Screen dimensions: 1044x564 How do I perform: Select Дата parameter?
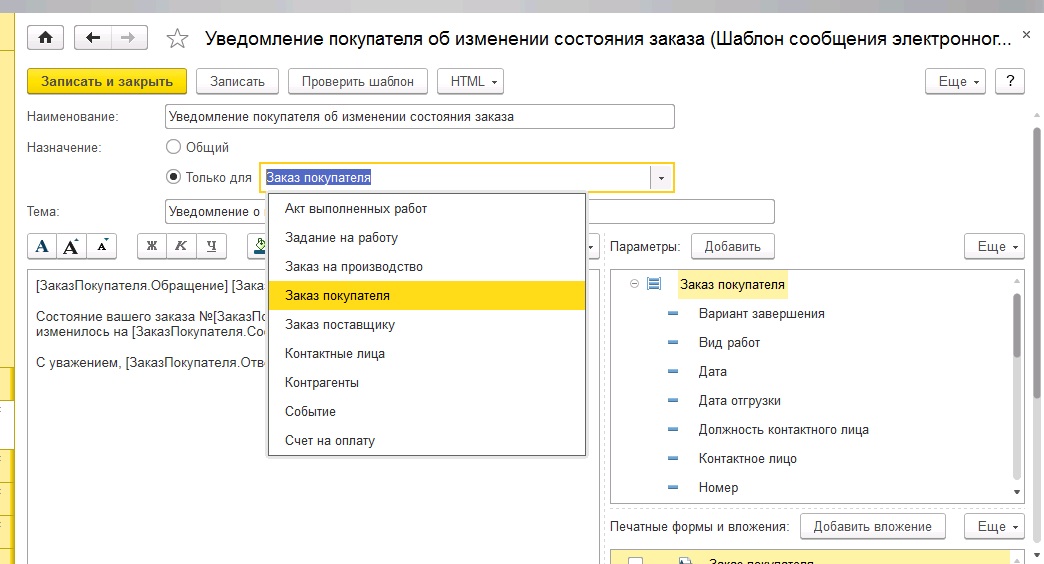click(x=712, y=372)
